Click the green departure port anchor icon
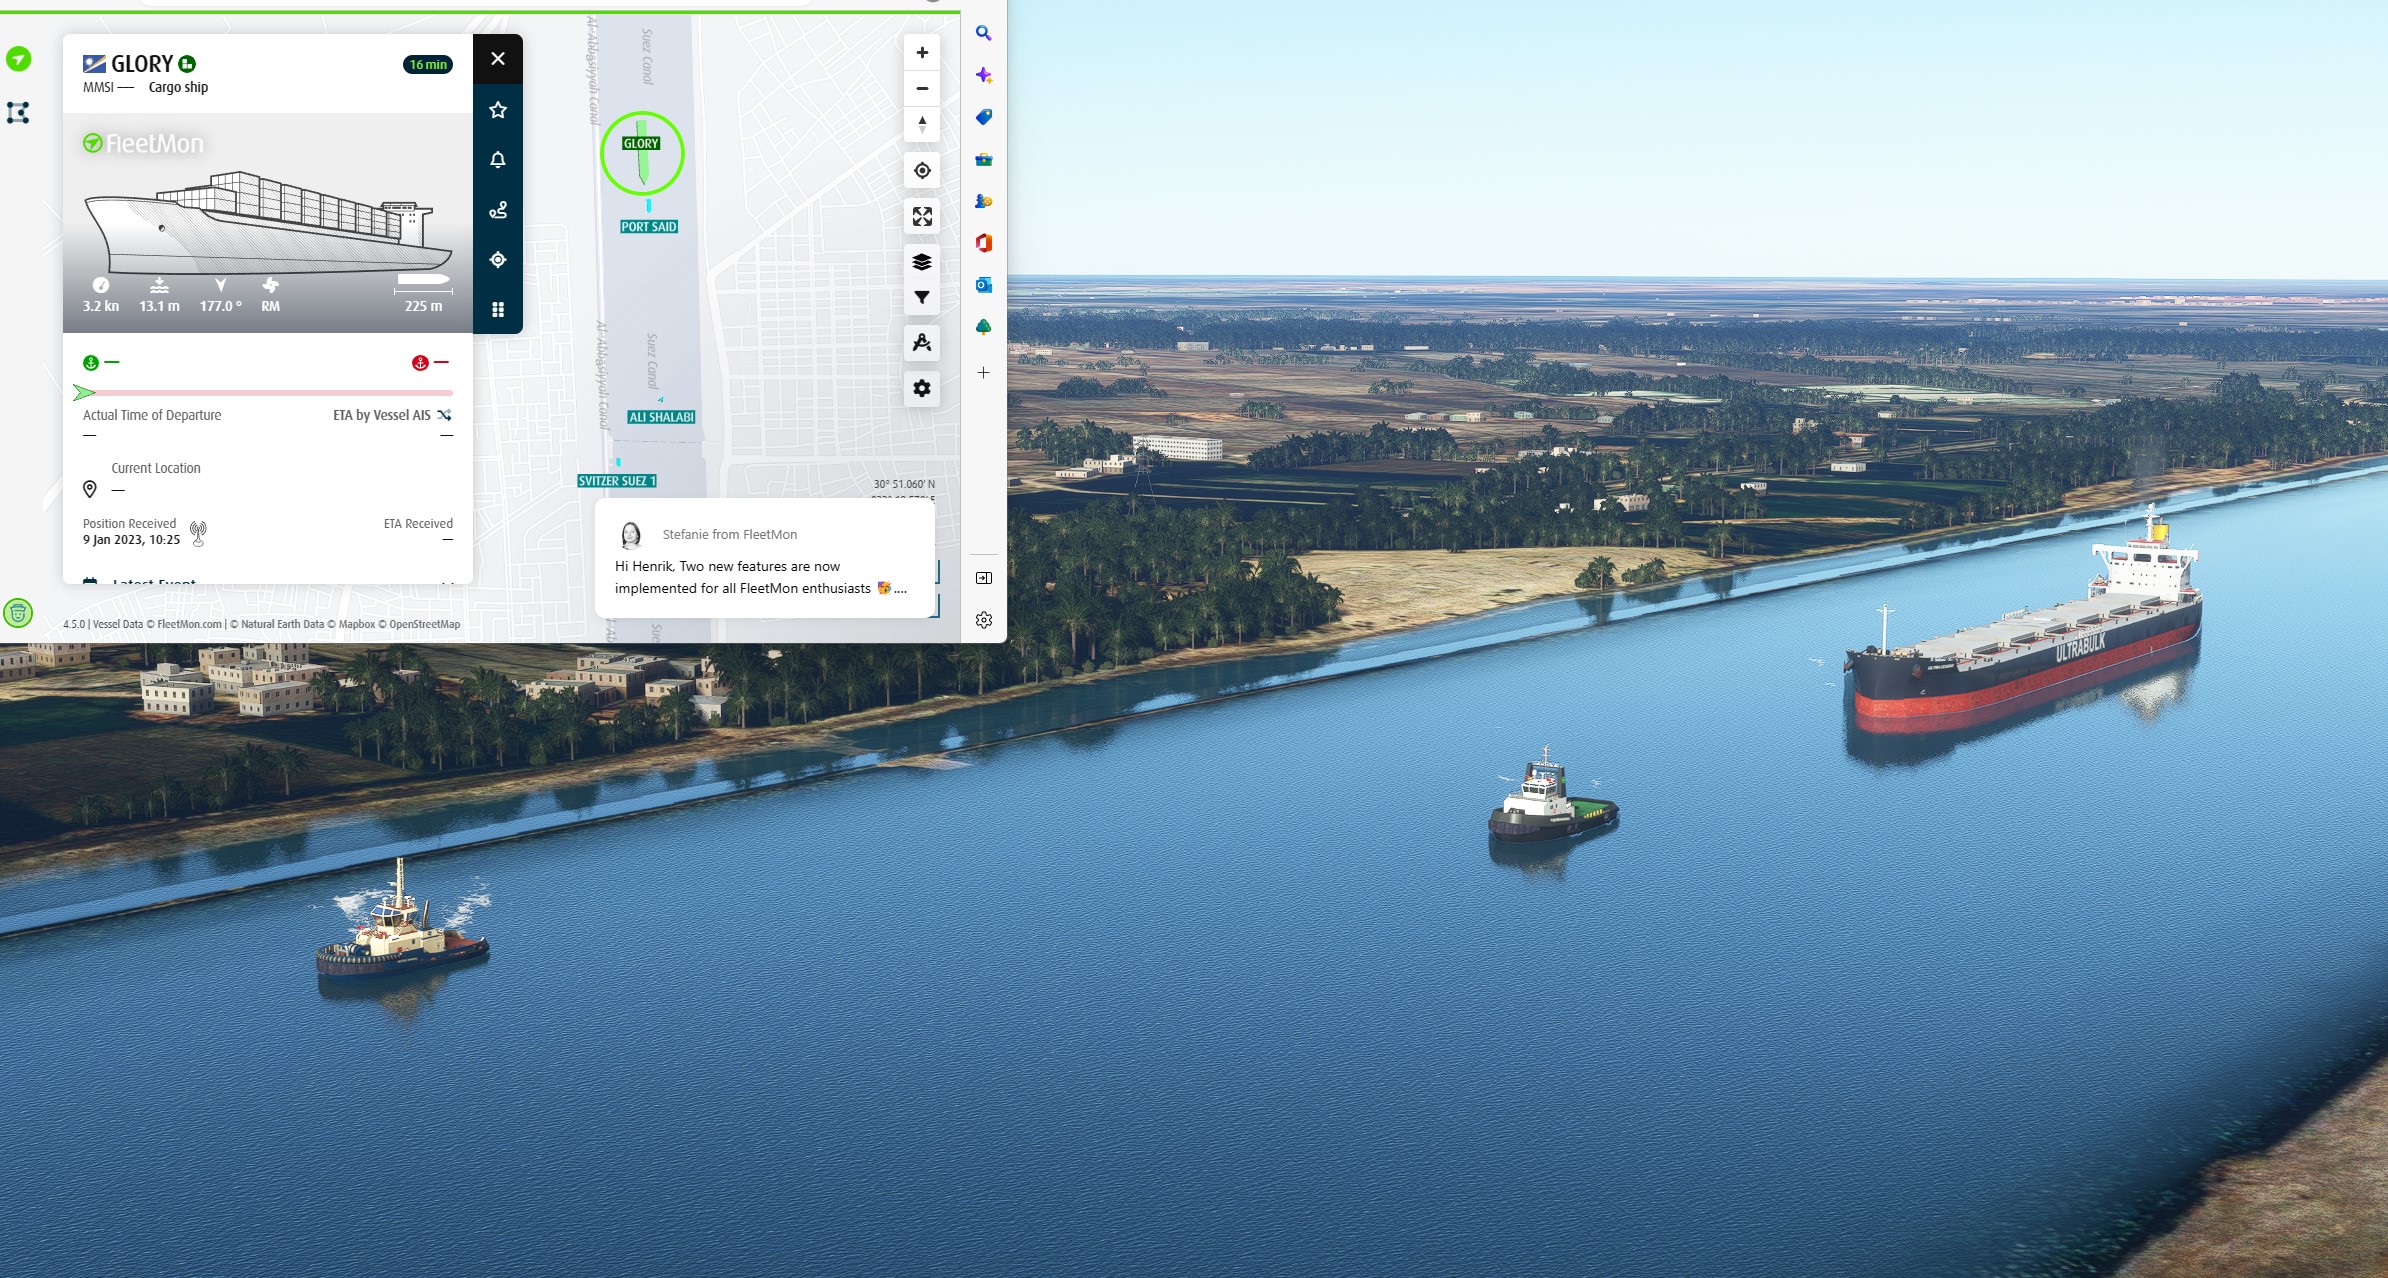This screenshot has height=1278, width=2388. coord(91,363)
